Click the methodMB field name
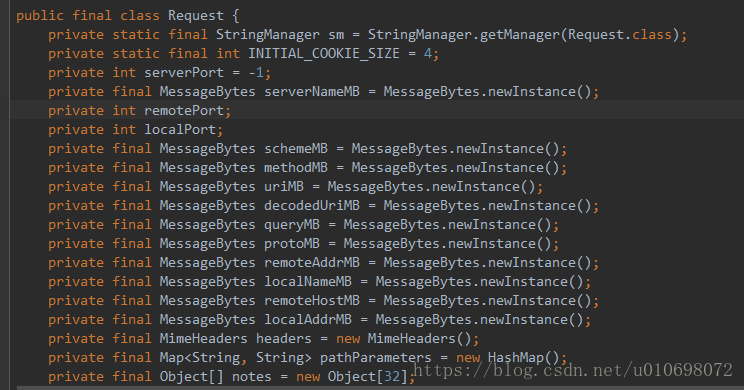 [296, 167]
